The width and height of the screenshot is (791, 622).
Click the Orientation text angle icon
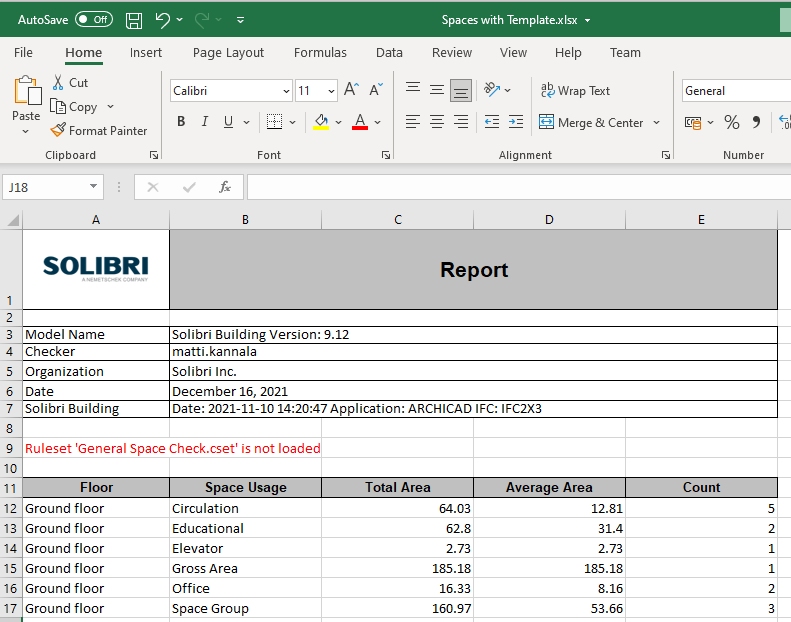(492, 90)
